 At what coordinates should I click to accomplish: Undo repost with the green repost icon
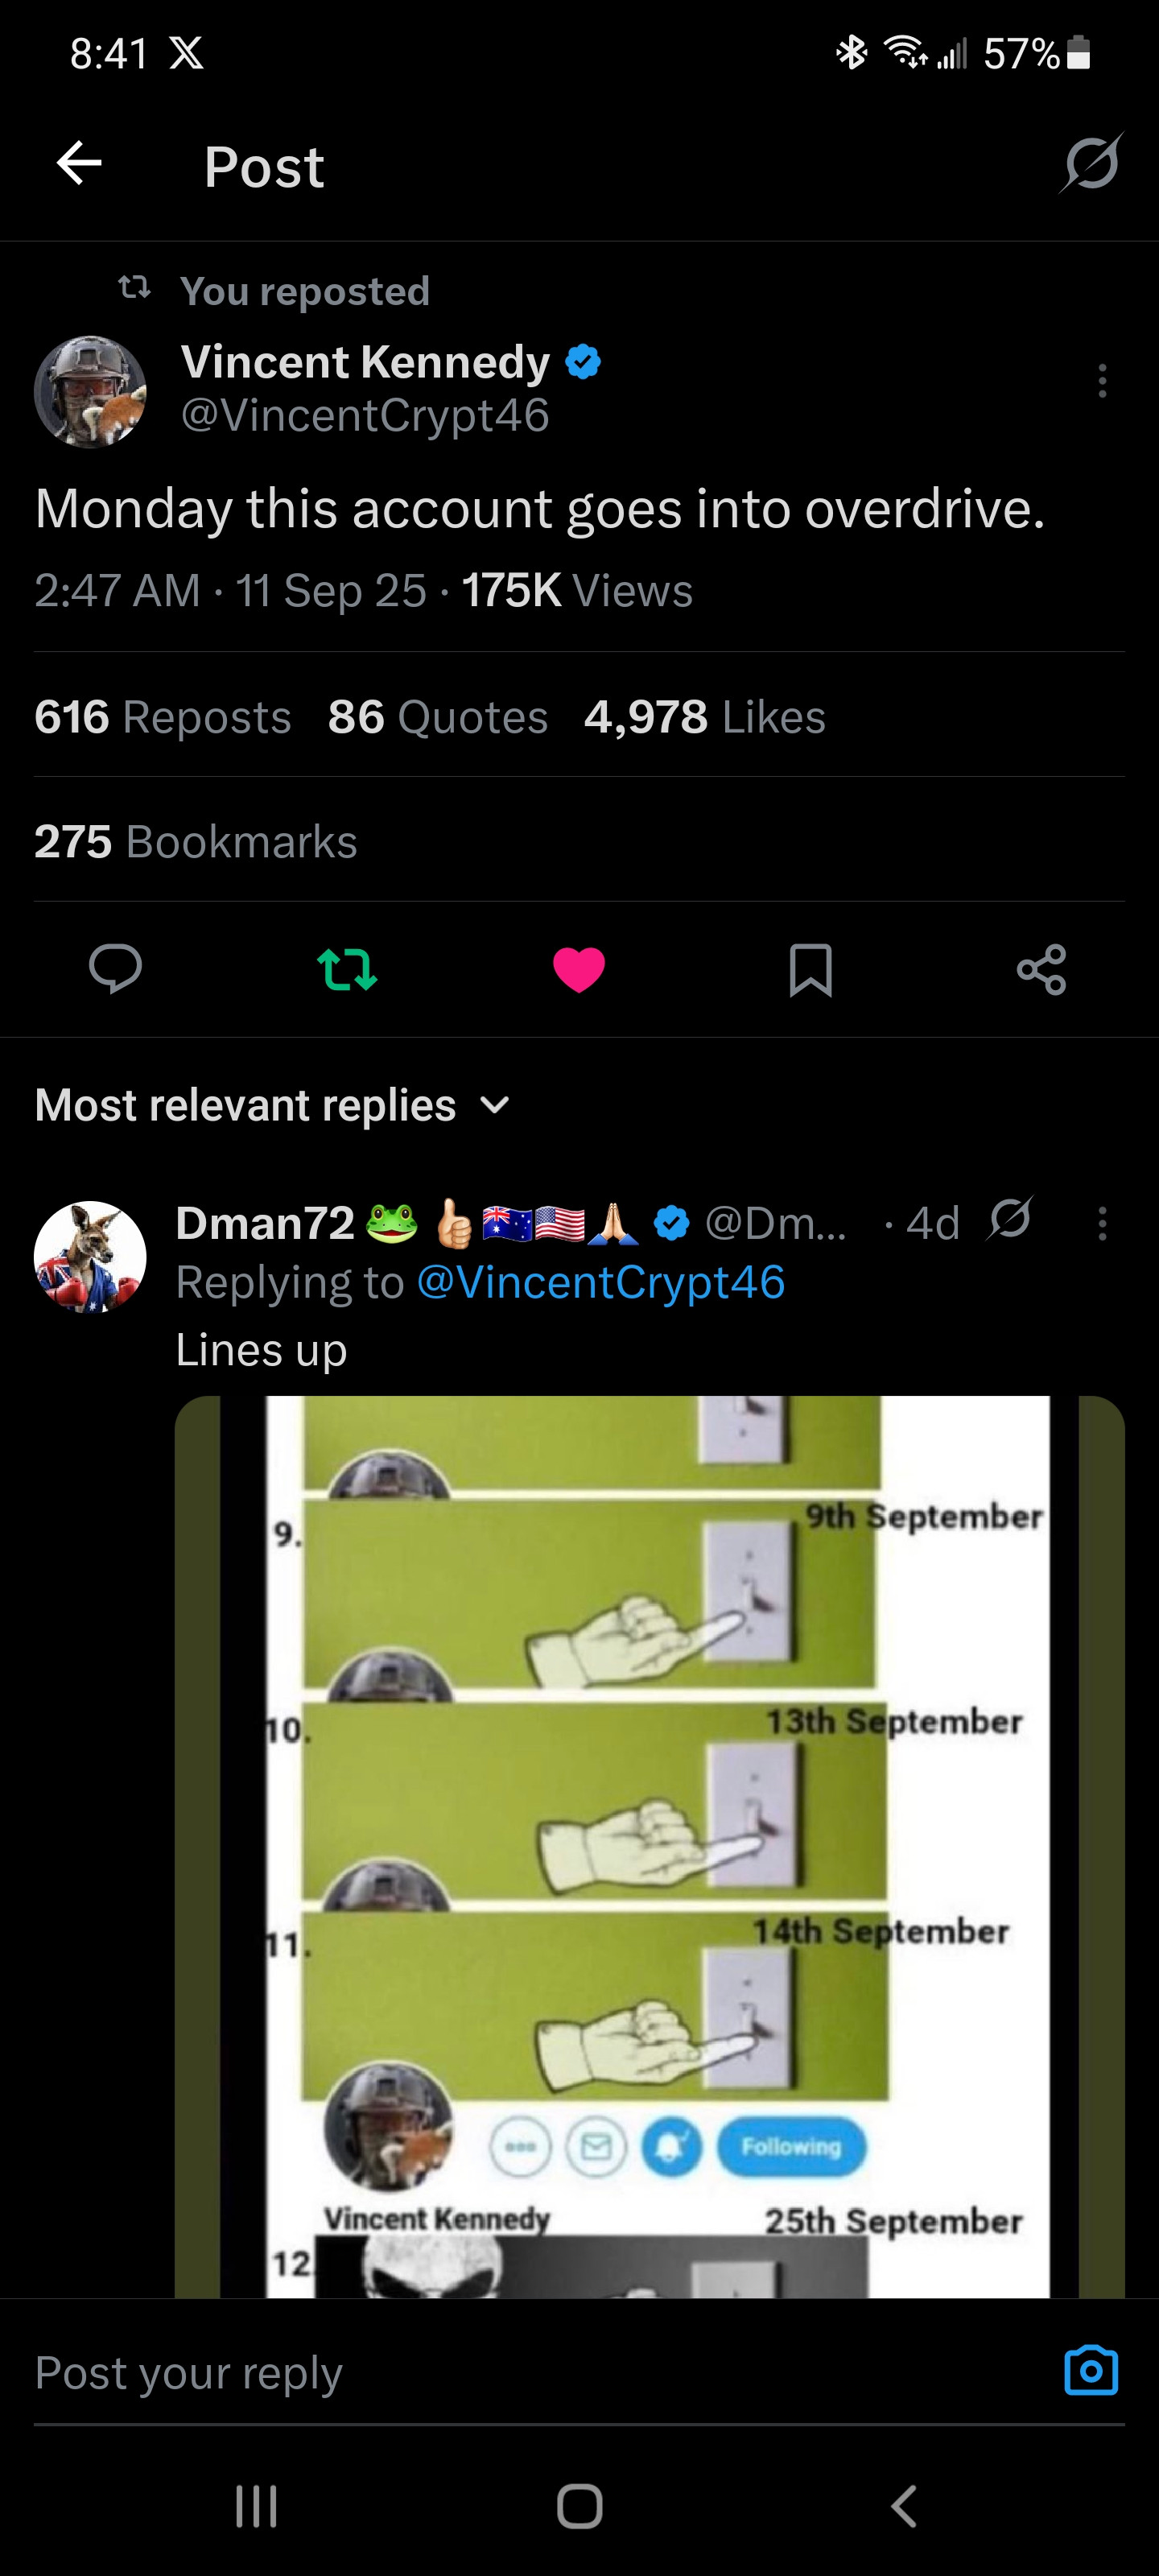pyautogui.click(x=346, y=969)
